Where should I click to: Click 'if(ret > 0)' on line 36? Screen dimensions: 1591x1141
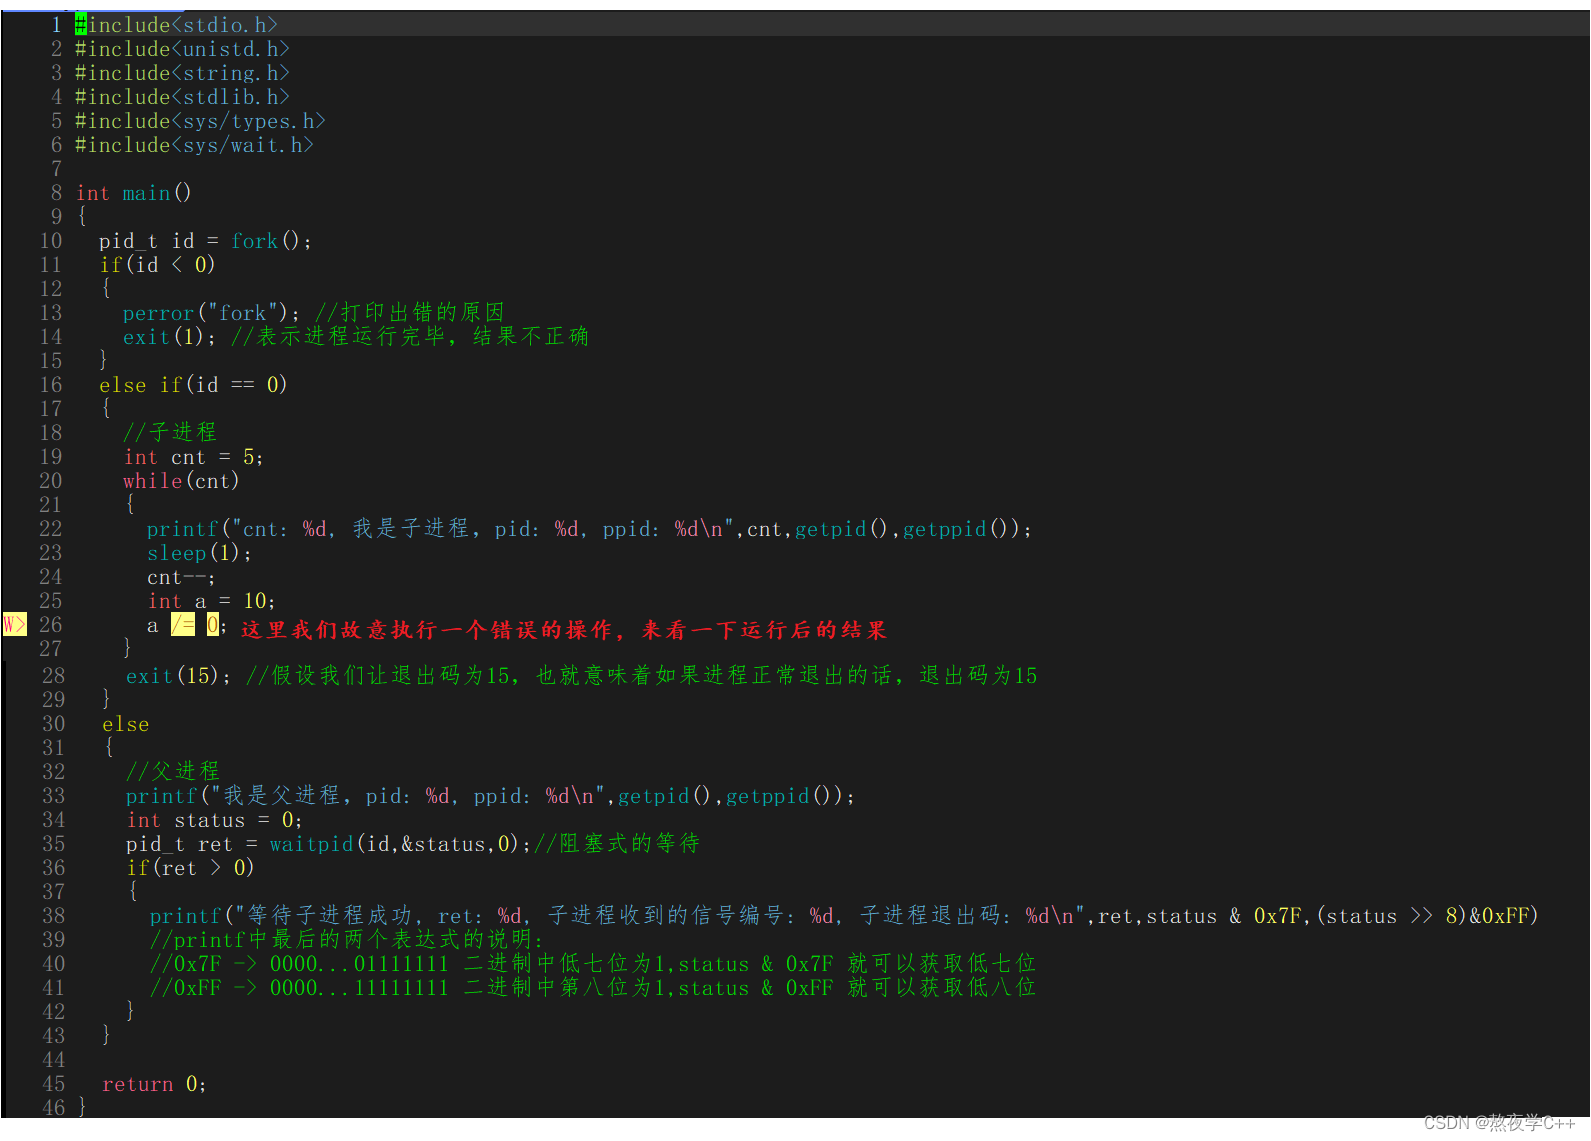coord(190,868)
